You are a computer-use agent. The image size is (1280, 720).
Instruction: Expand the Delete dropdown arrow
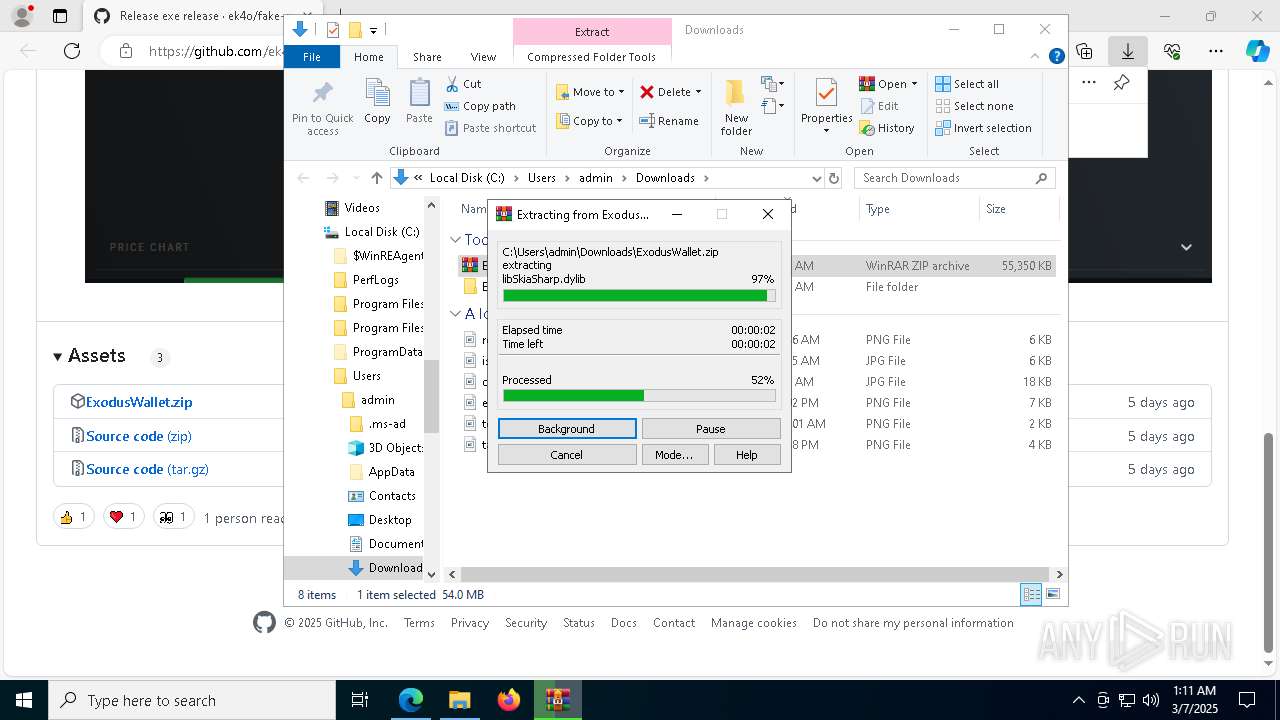coord(698,92)
